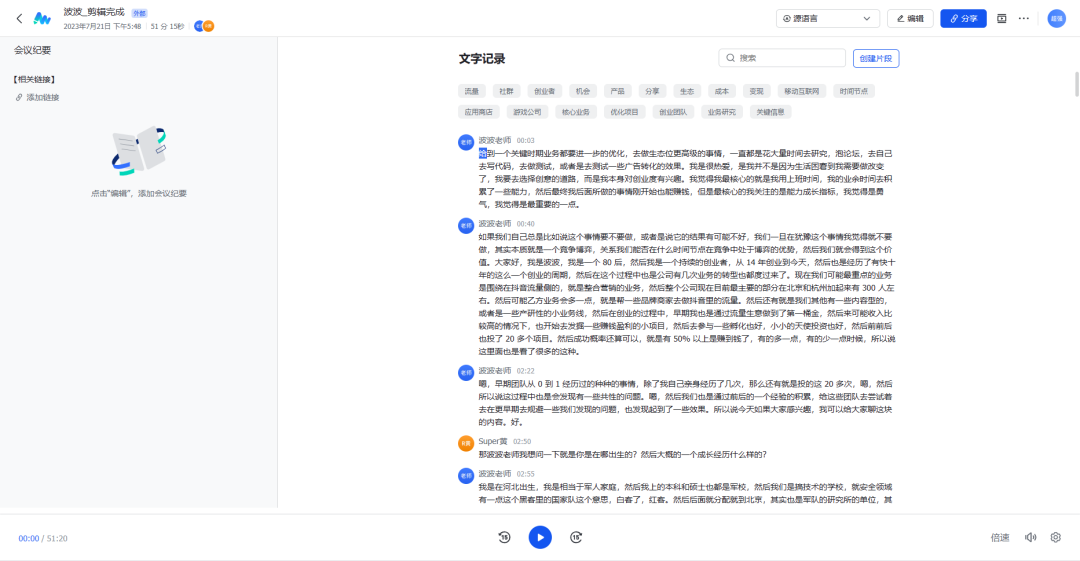Screen dimensions: 1080x561
Task: Open the orange participant avatar in the header
Action: click(x=209, y=26)
